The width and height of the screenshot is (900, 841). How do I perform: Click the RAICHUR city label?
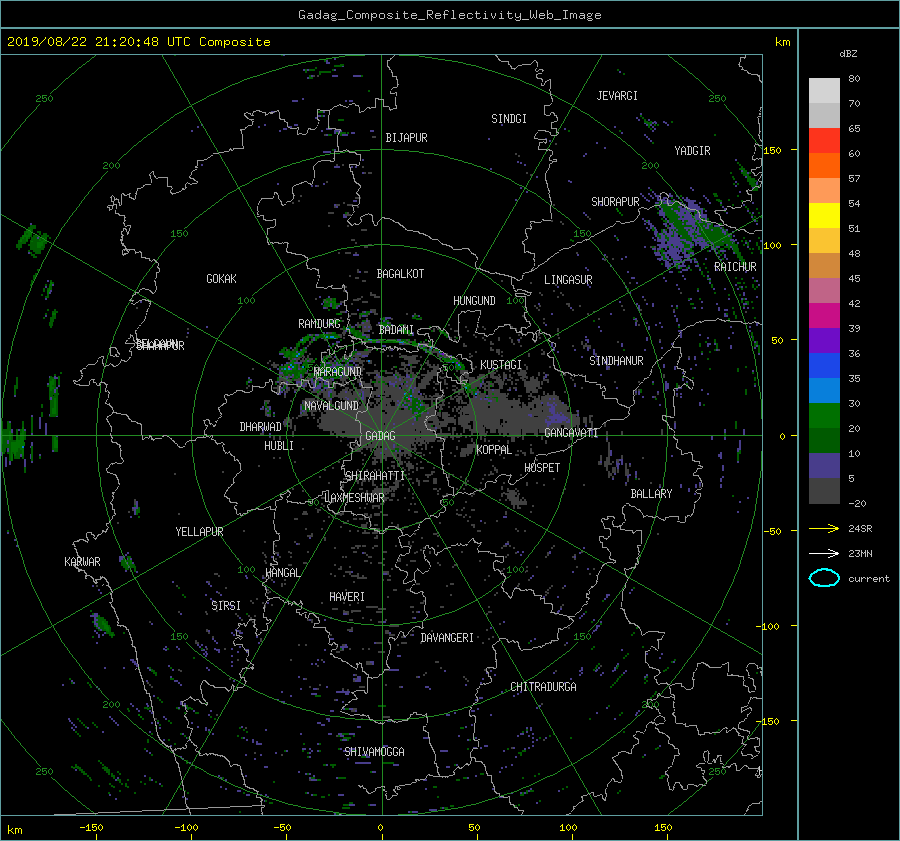pyautogui.click(x=735, y=267)
